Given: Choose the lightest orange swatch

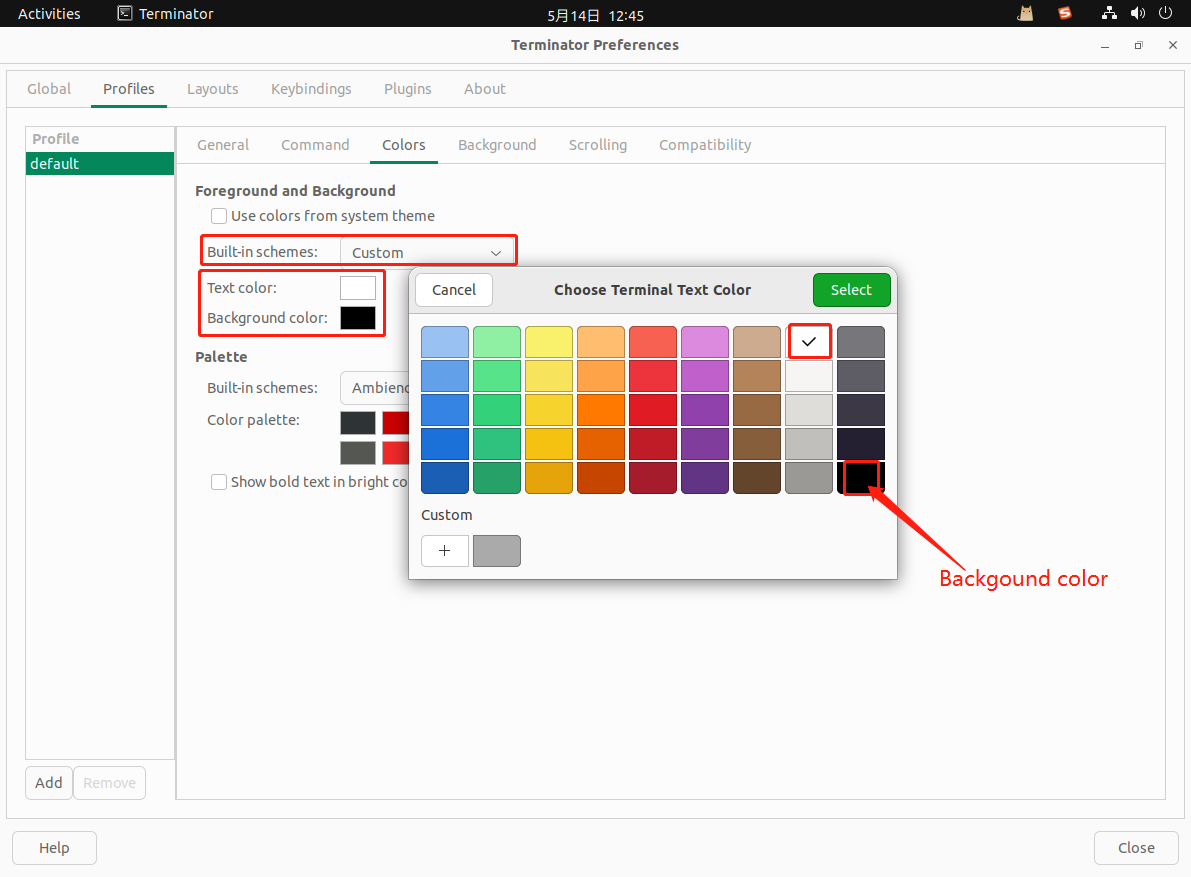Looking at the screenshot, I should [x=601, y=342].
